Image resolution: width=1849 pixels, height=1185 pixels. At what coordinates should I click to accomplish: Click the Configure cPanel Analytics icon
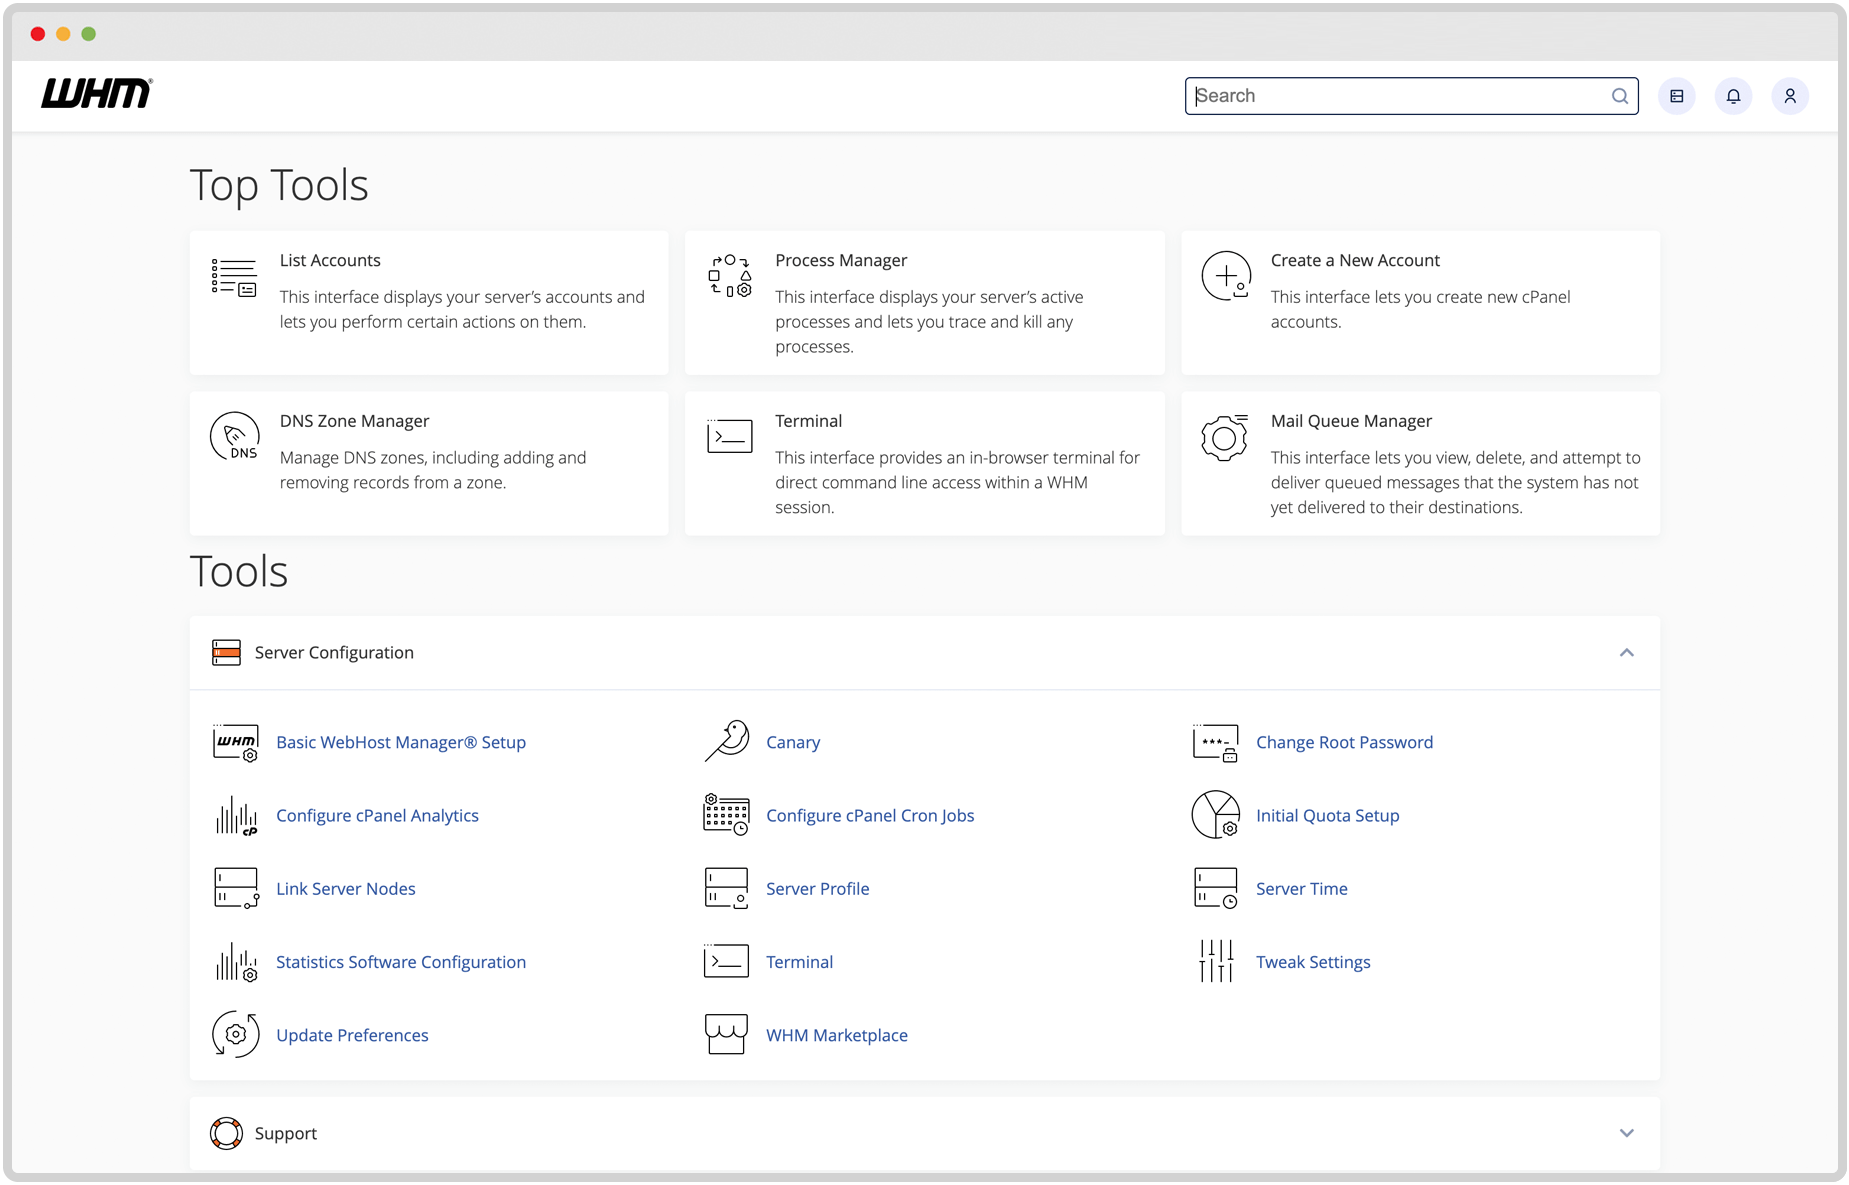click(x=236, y=816)
